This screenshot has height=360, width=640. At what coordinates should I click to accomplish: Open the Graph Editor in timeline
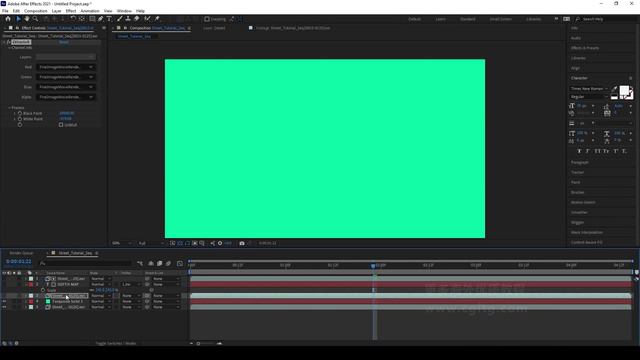click(x=180, y=264)
